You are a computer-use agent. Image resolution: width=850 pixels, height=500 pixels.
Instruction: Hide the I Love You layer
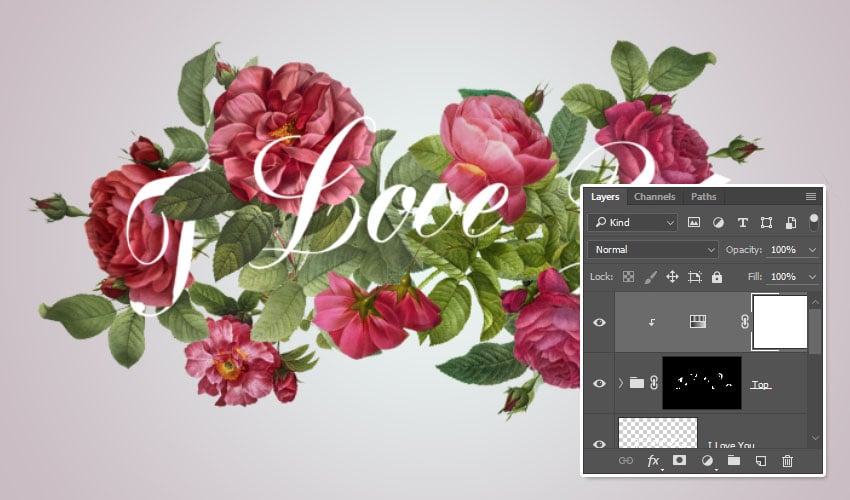tap(599, 444)
